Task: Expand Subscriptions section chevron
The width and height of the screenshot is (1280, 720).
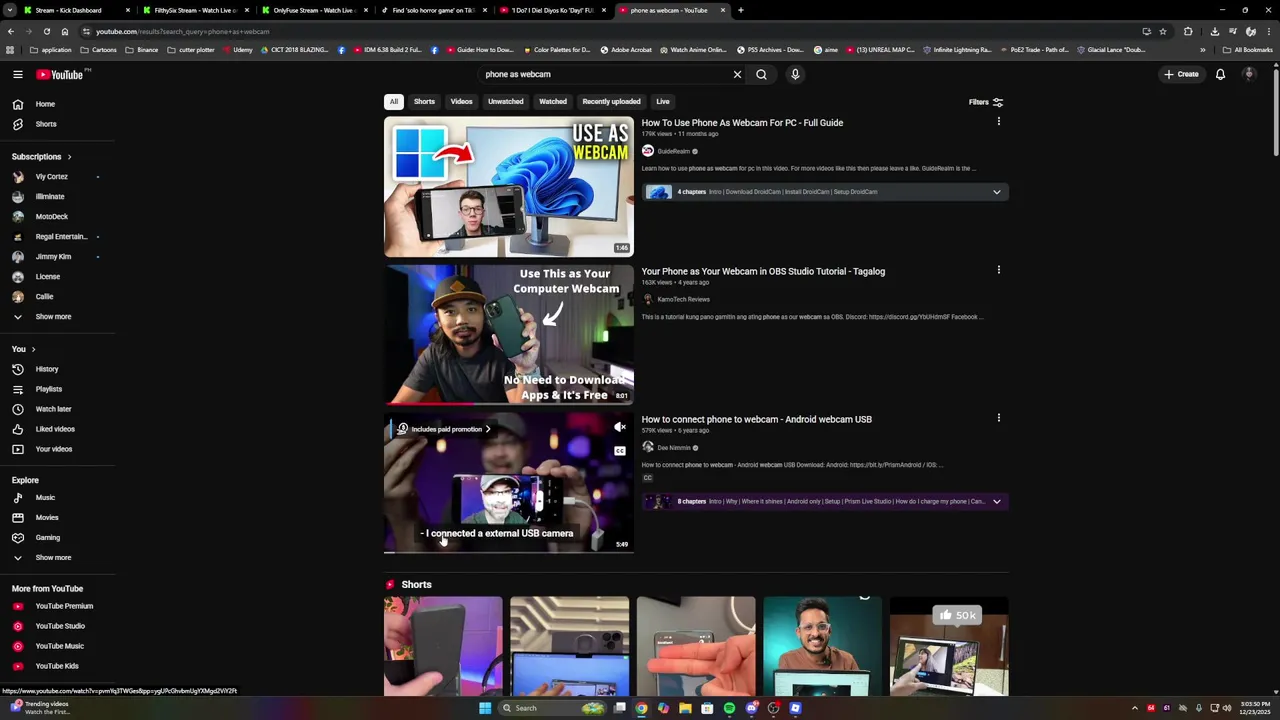Action: [x=69, y=157]
